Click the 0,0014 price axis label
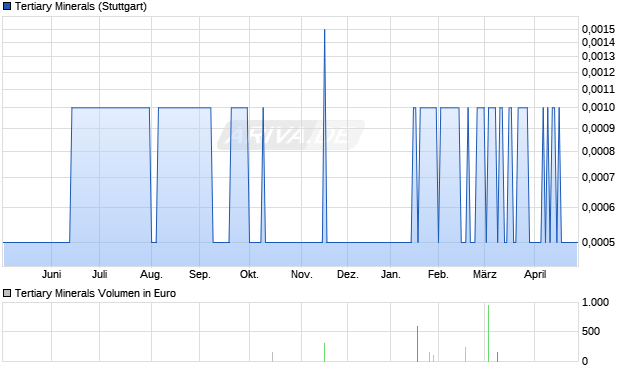 [598, 42]
